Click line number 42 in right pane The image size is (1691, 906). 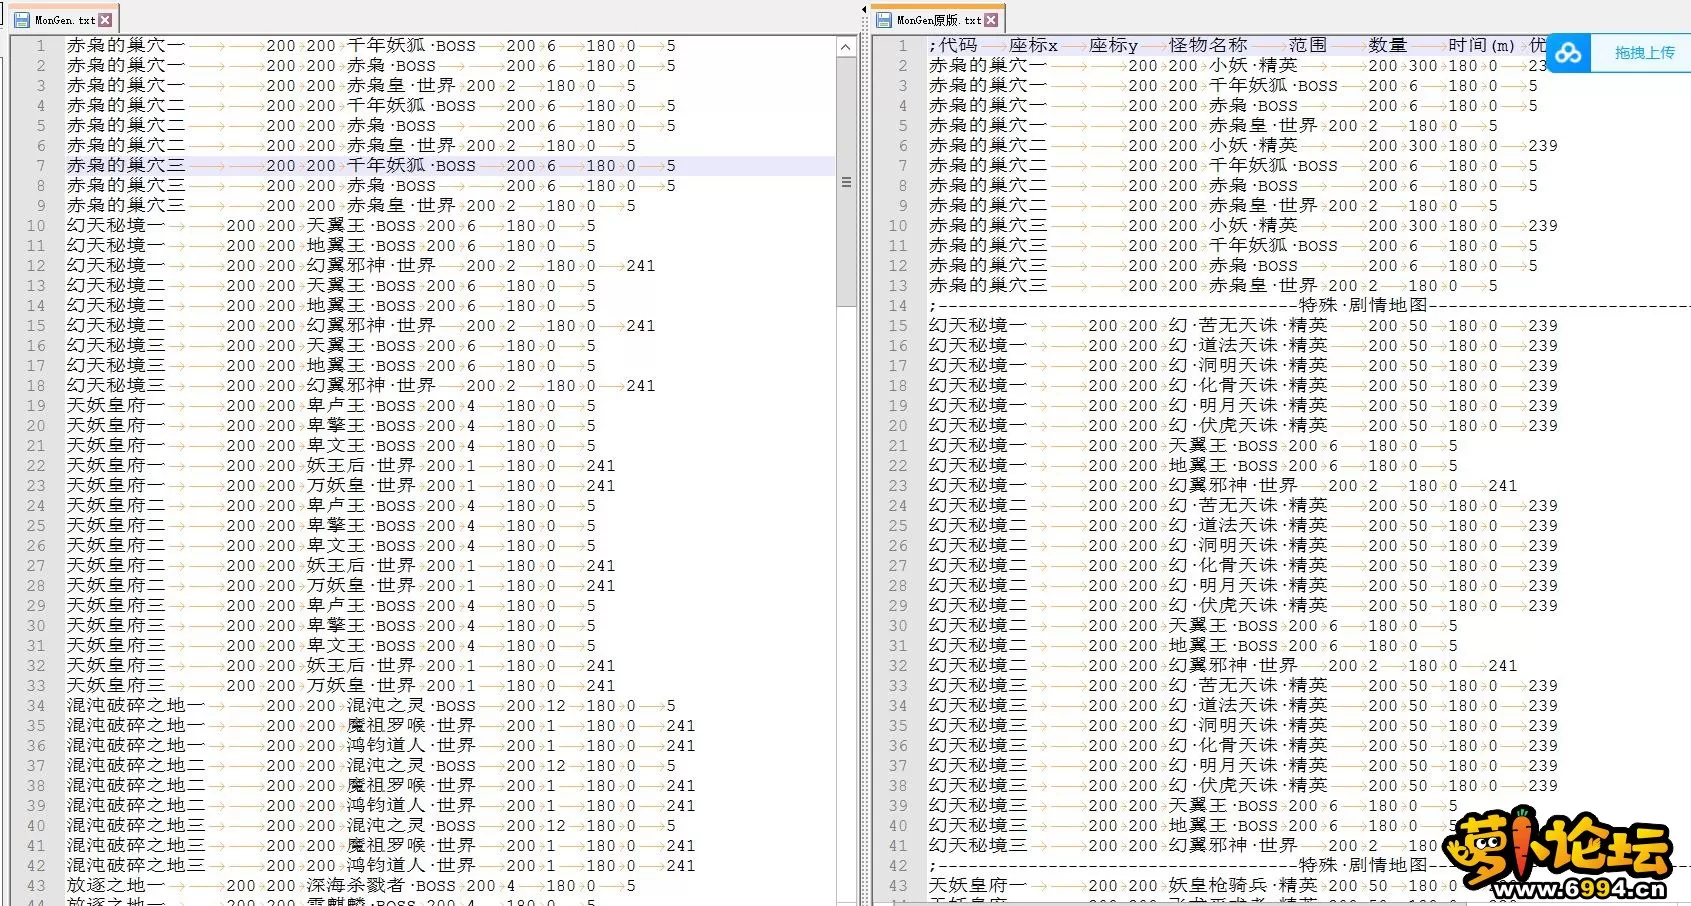coord(898,866)
